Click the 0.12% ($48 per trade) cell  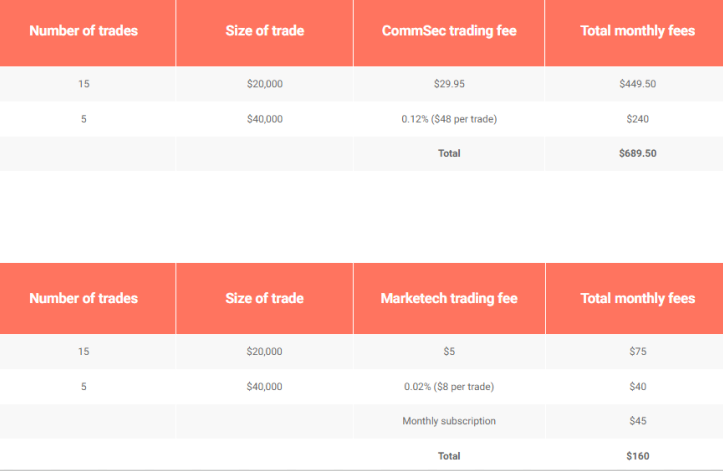(x=449, y=119)
